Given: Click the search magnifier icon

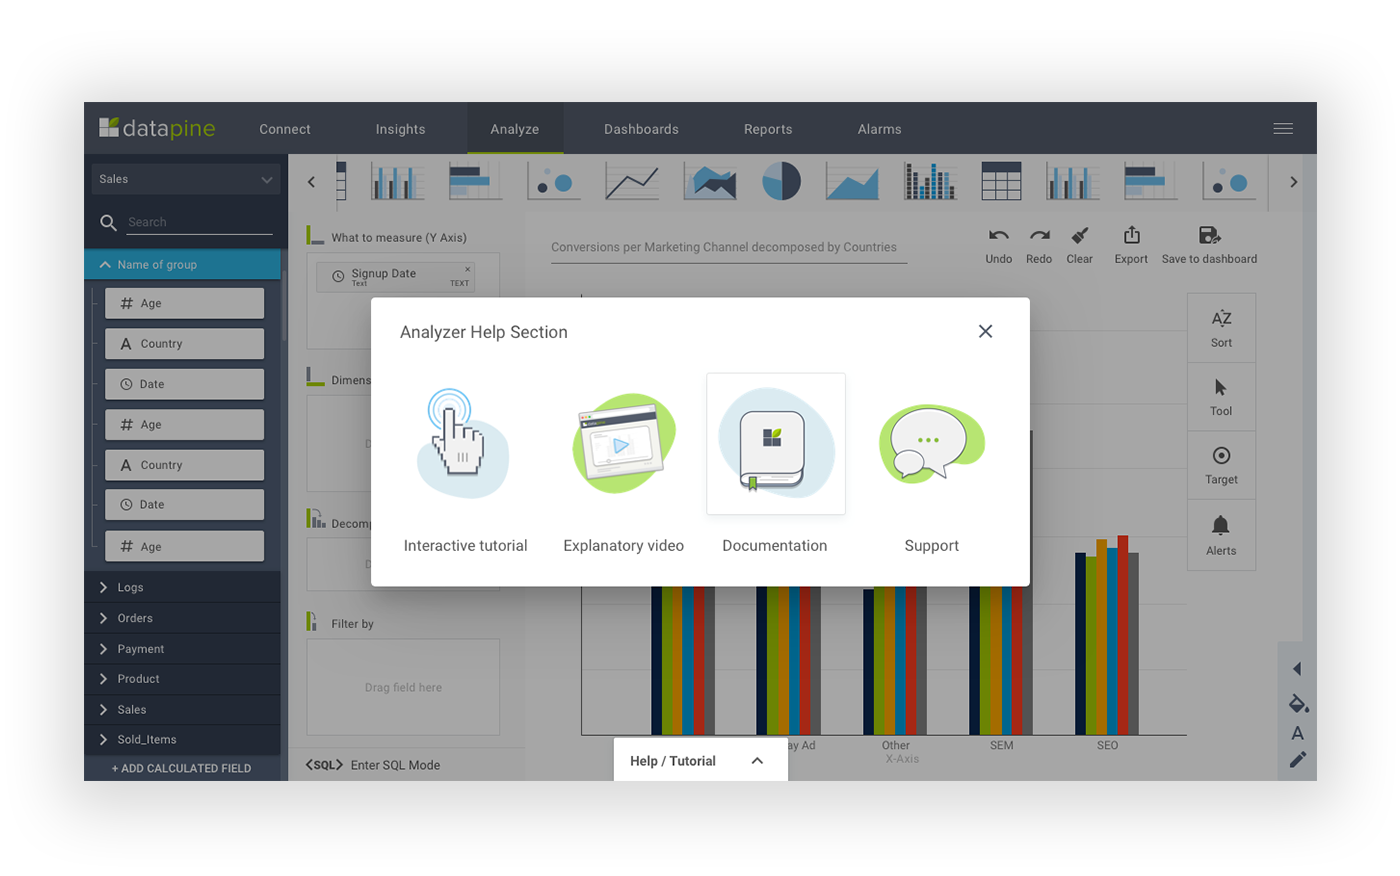Looking at the screenshot, I should tap(108, 222).
